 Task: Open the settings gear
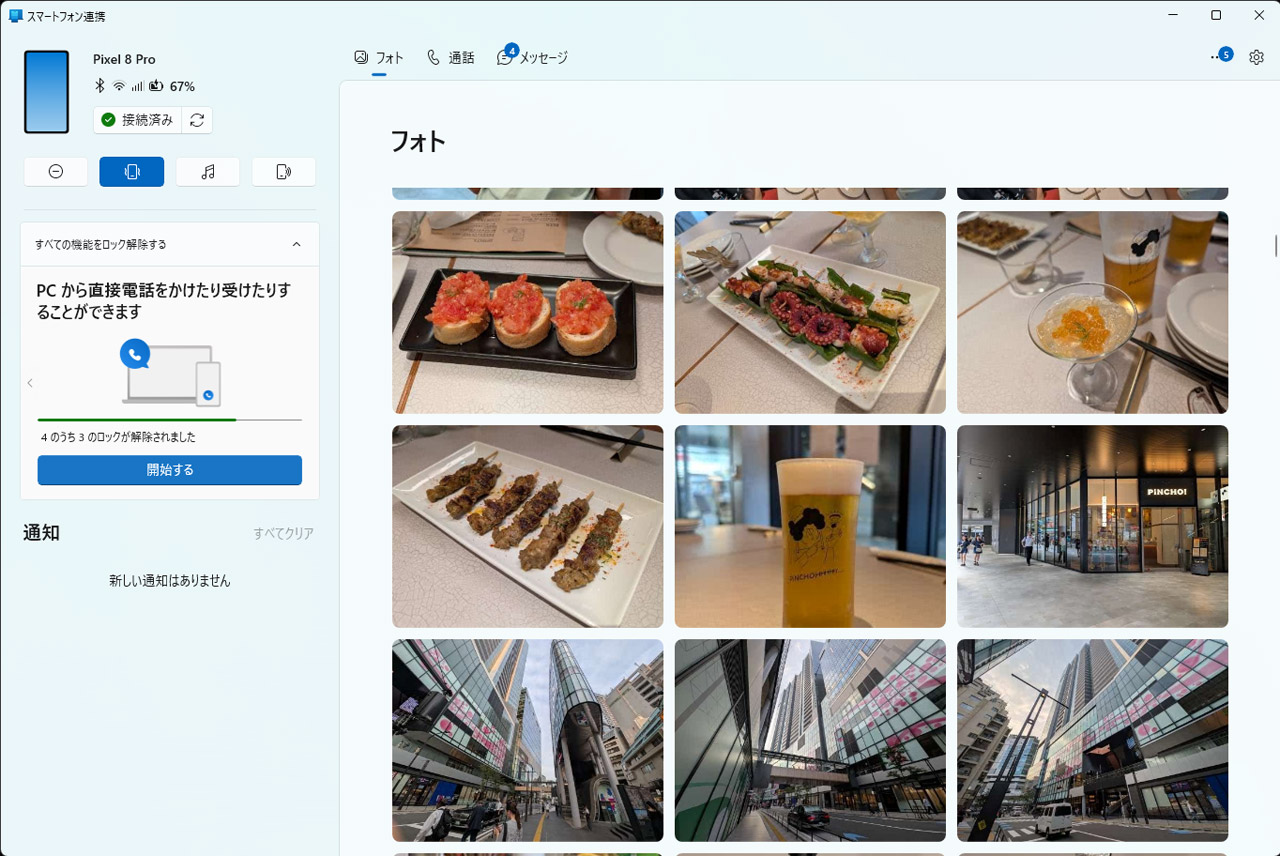[x=1256, y=57]
